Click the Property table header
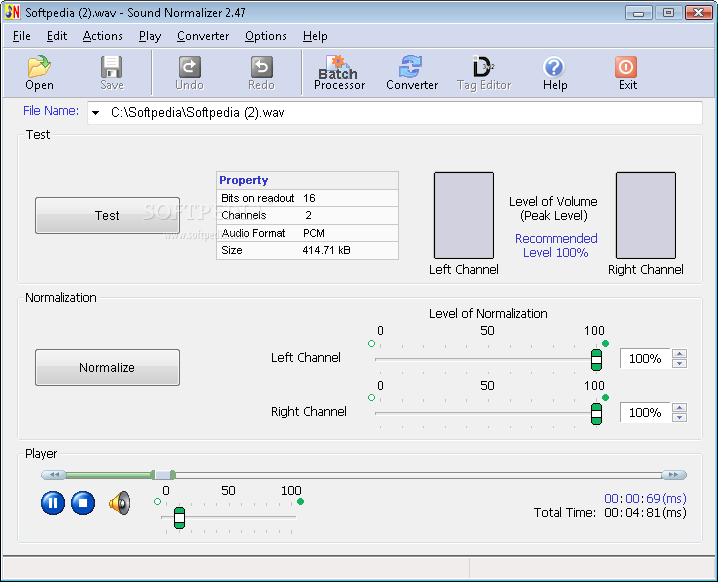This screenshot has width=718, height=582. pyautogui.click(x=307, y=180)
